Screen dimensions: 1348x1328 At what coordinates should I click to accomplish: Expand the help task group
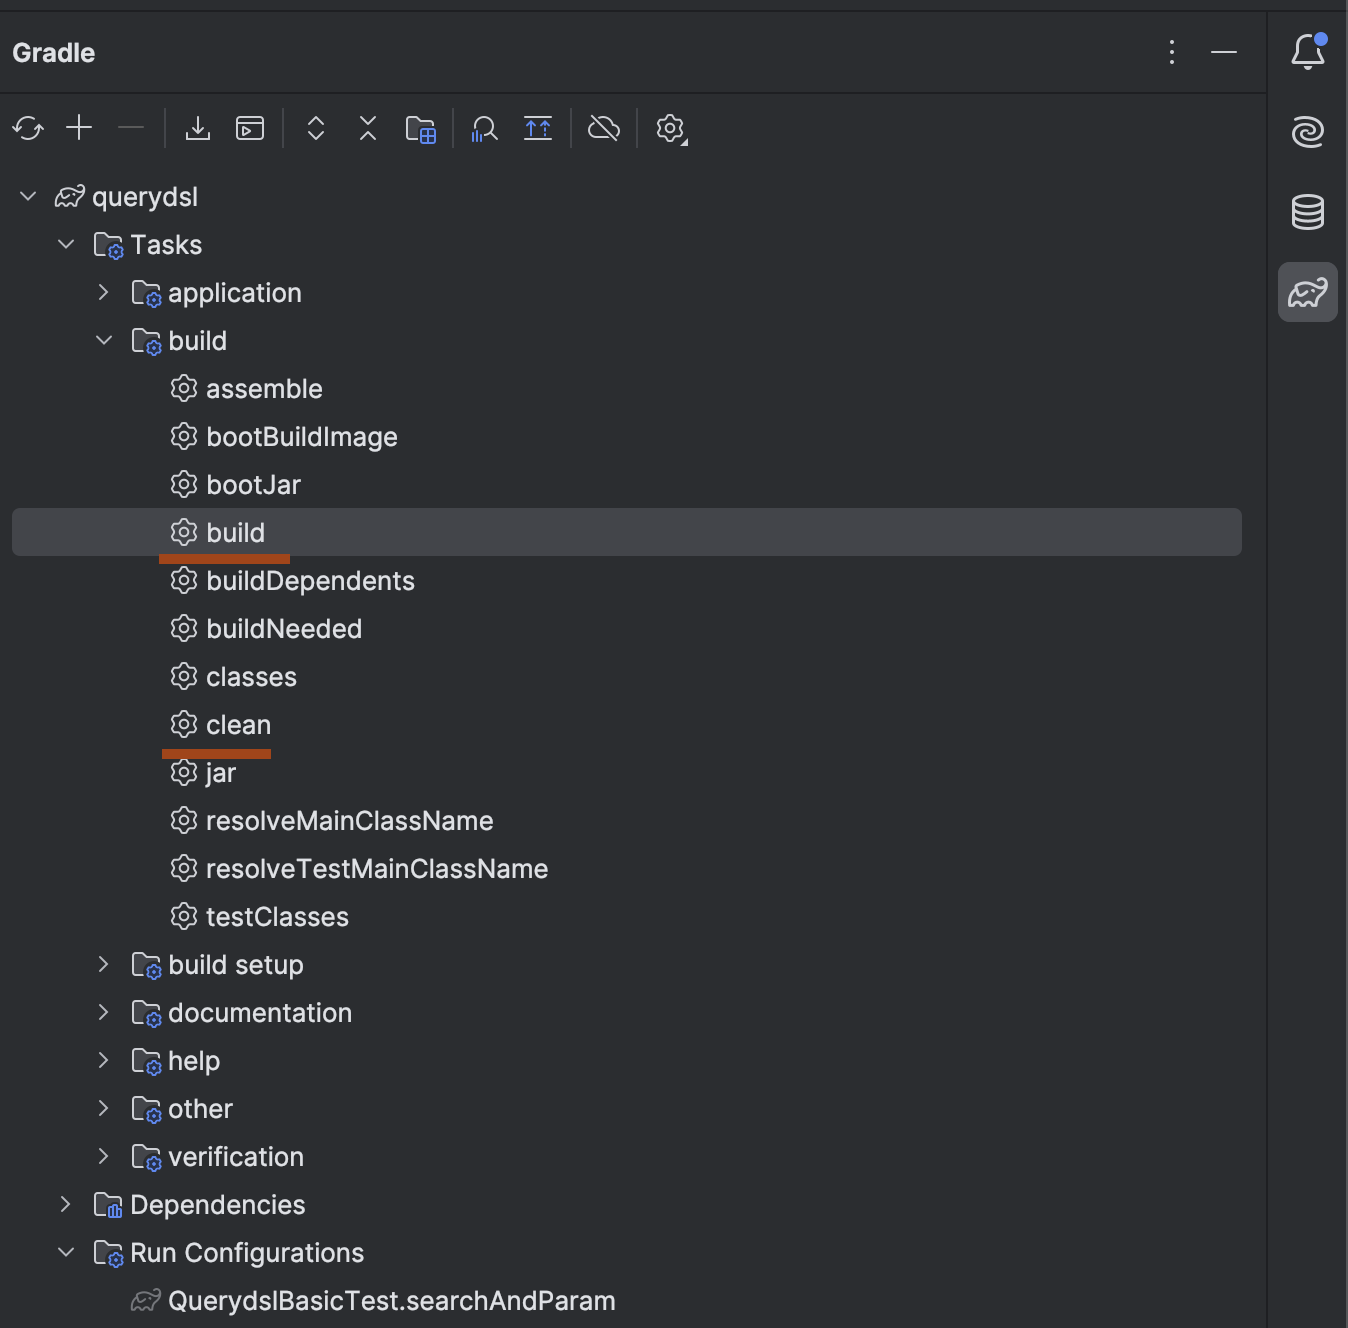[x=103, y=1060]
